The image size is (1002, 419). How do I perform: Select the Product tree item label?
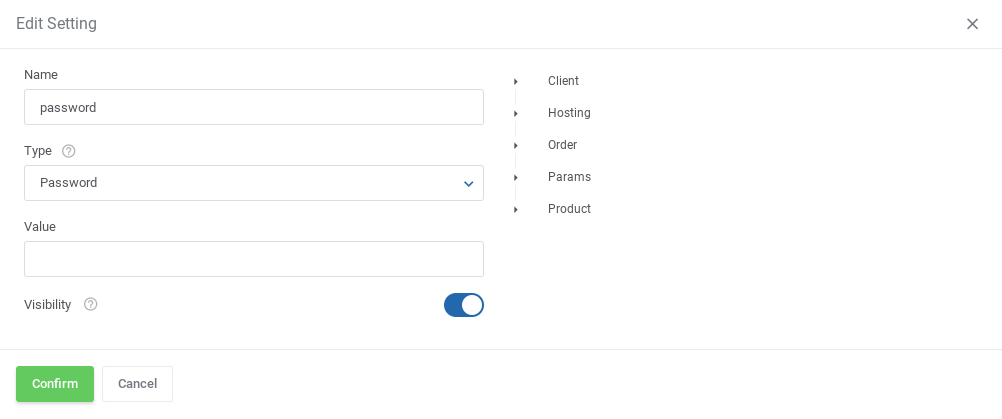click(569, 209)
